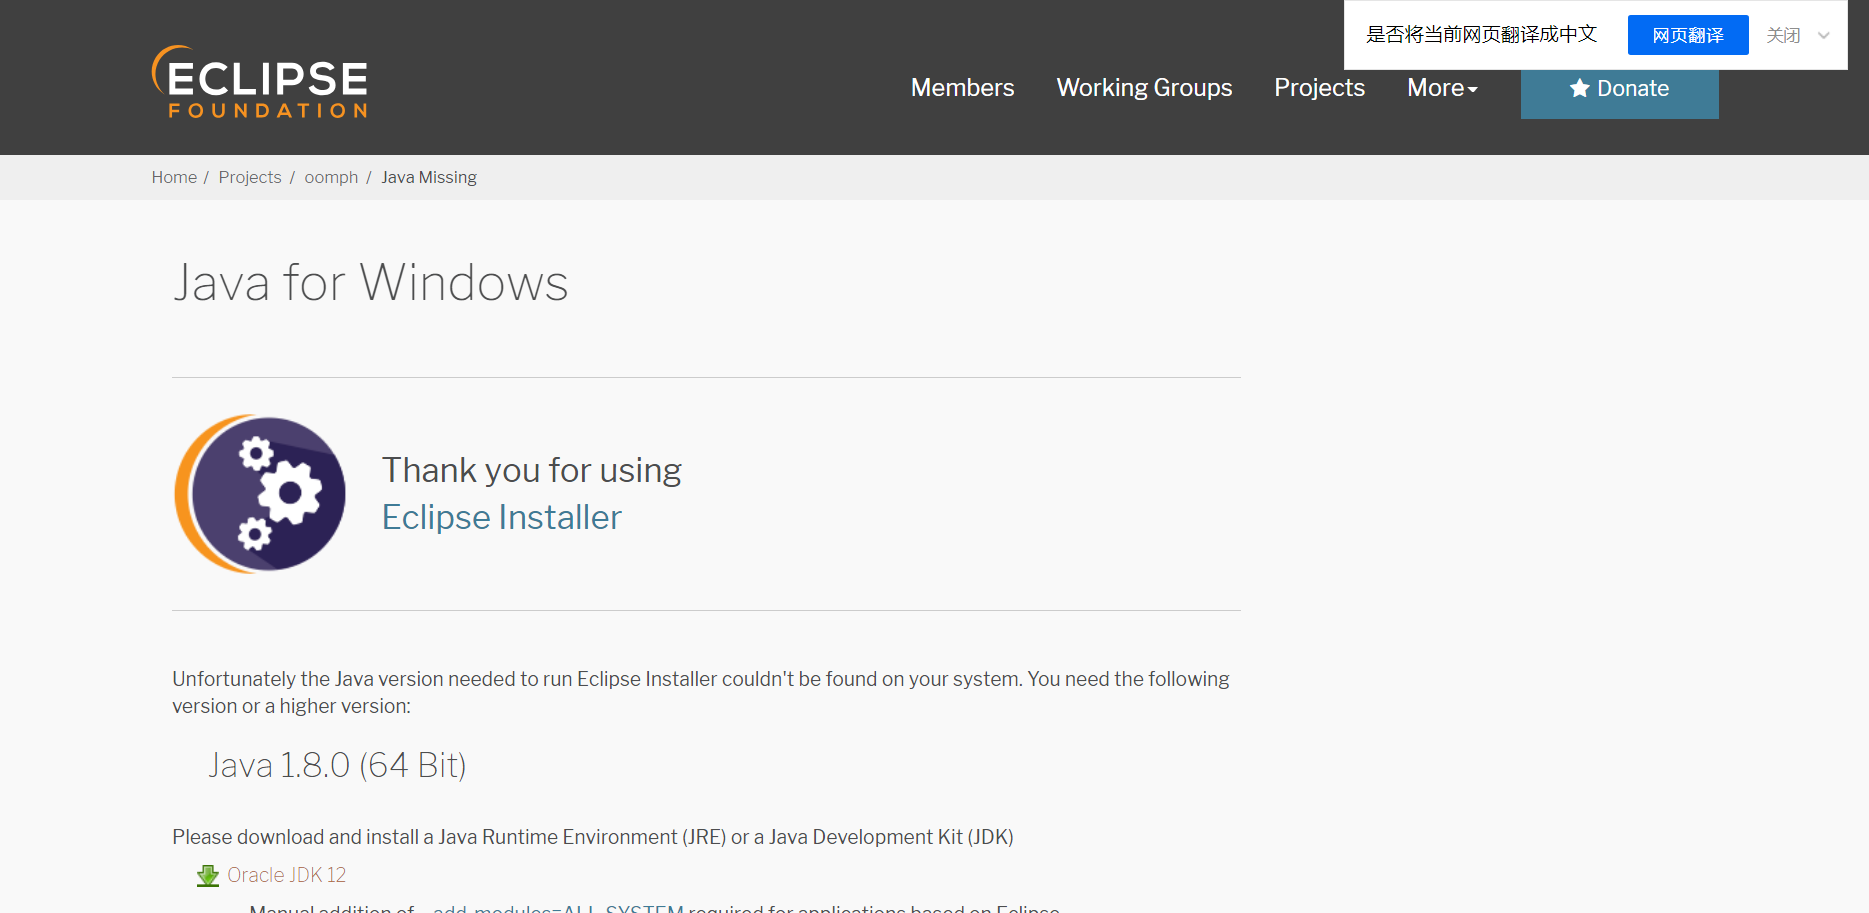Open the Working Groups menu item
Screen dimensions: 1869x913
coord(1144,88)
